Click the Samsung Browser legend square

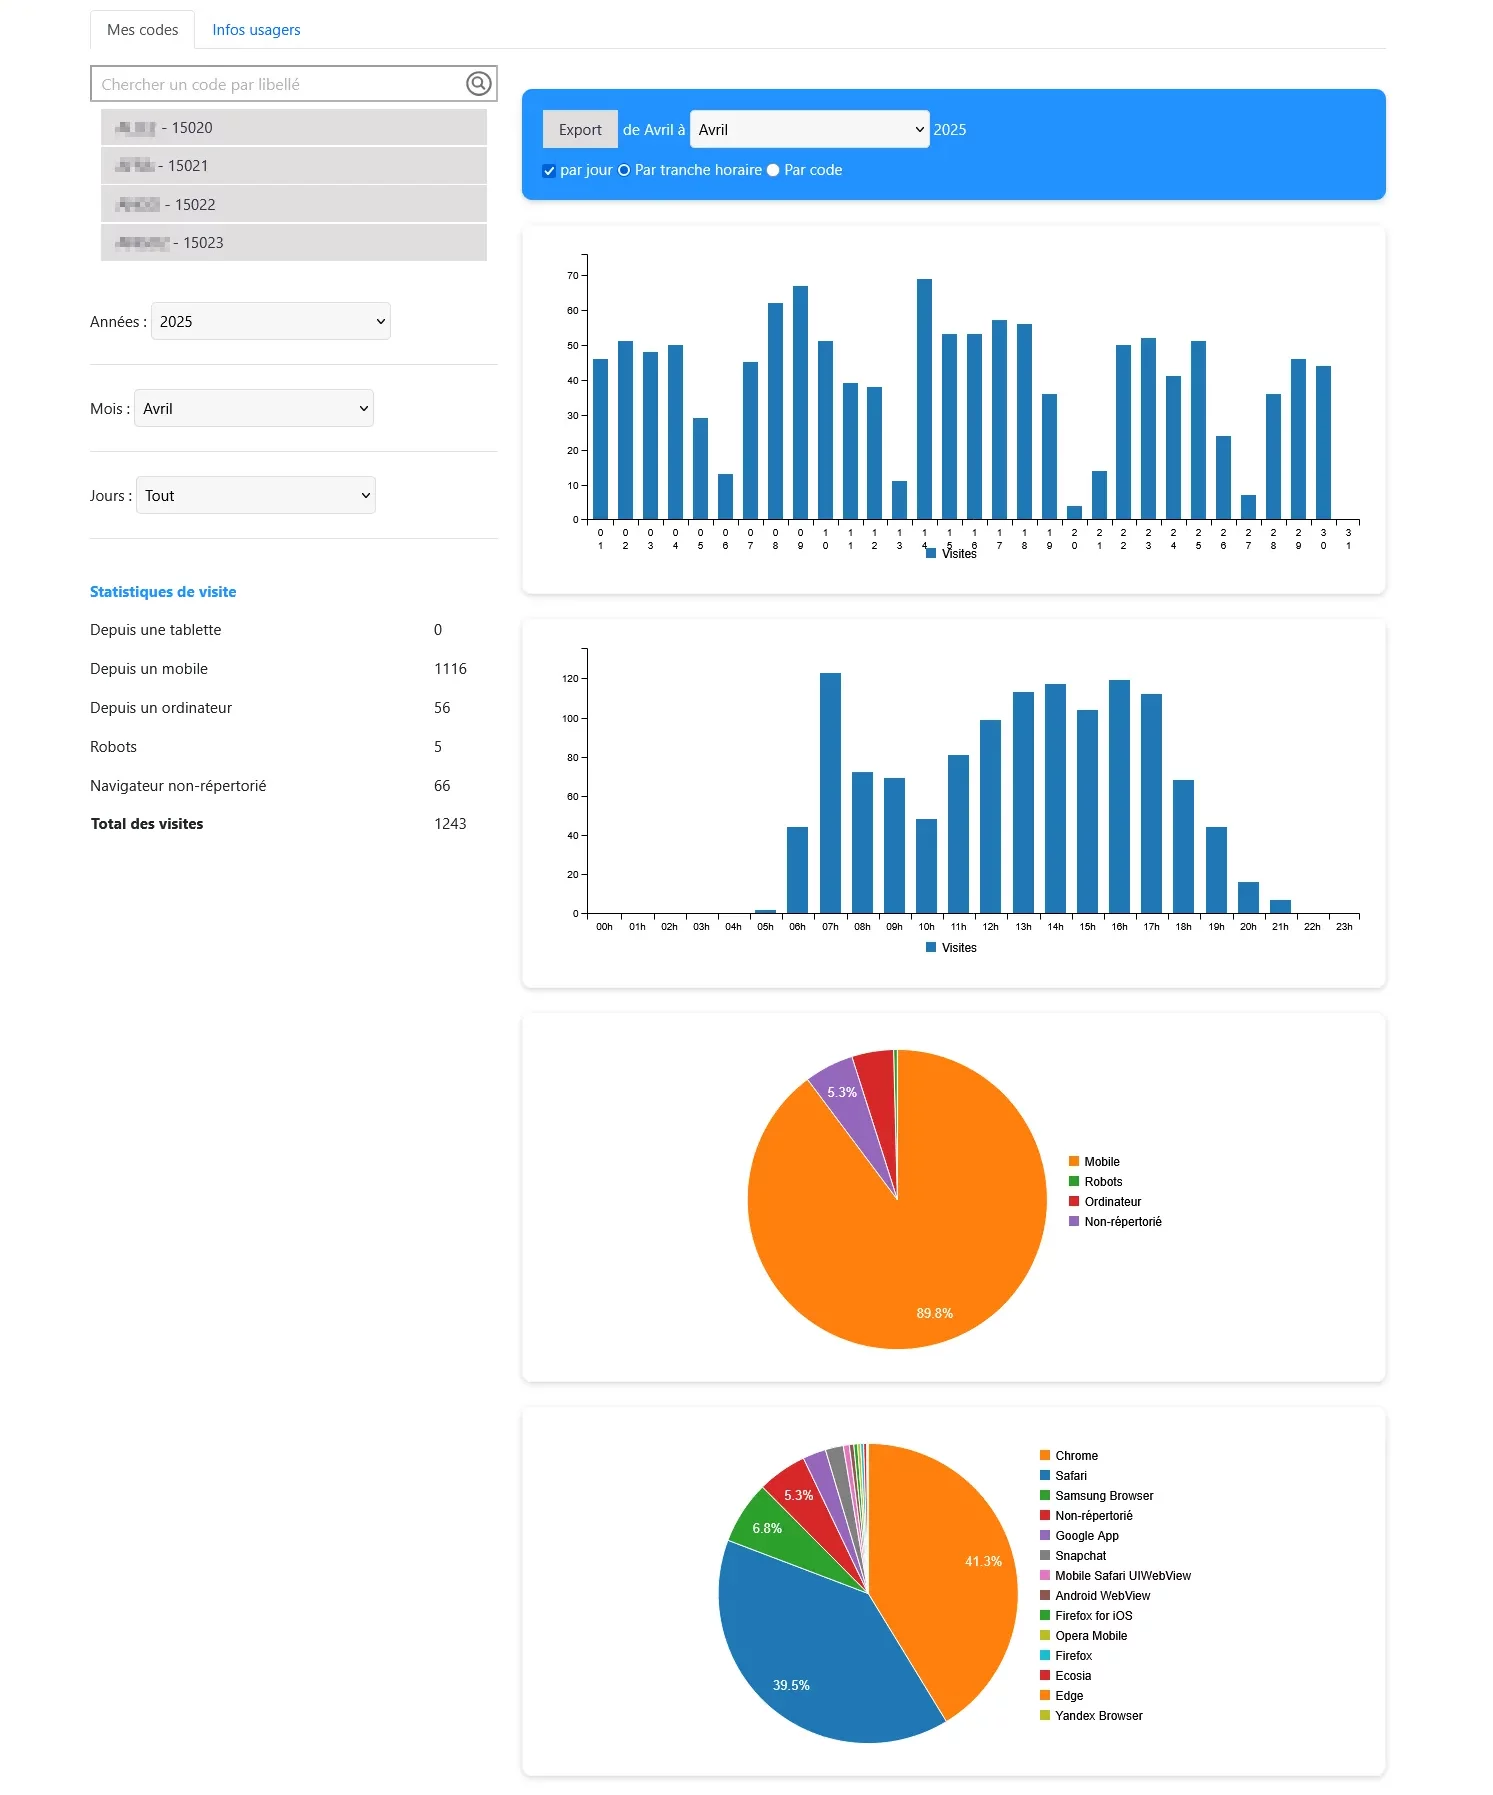click(x=1045, y=1495)
